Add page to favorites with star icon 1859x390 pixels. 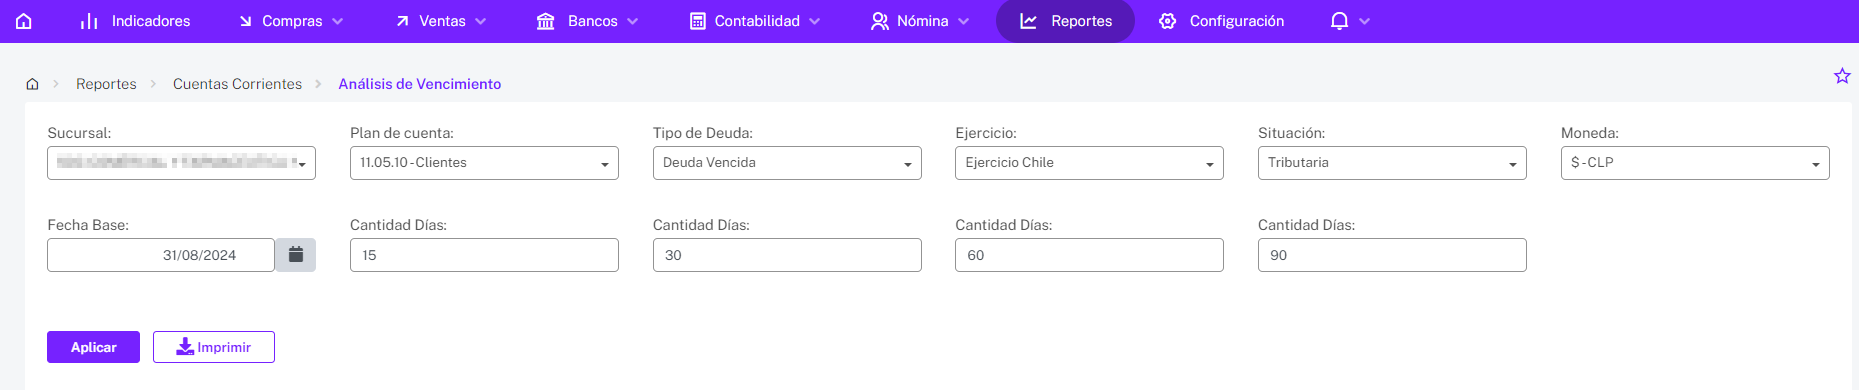point(1841,76)
